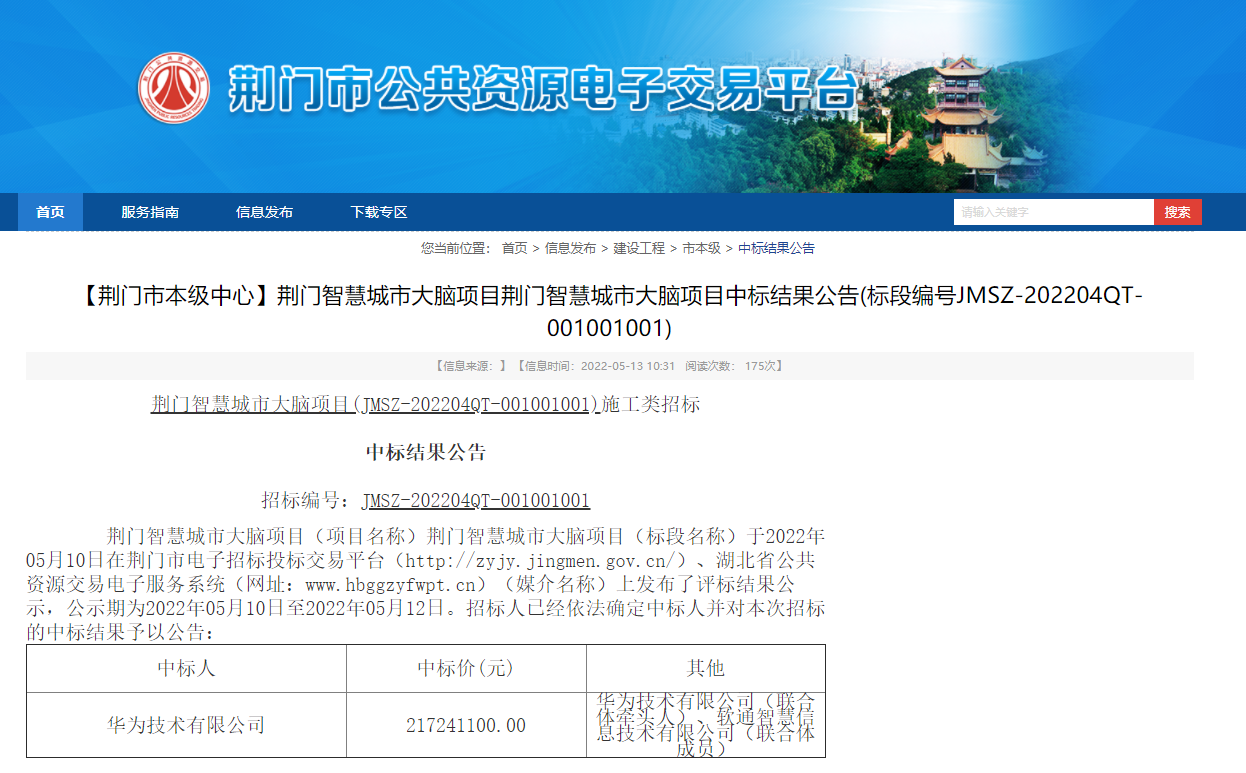1246x773 pixels.
Task: Go to 首页 in breadcrumb trail
Action: point(514,248)
